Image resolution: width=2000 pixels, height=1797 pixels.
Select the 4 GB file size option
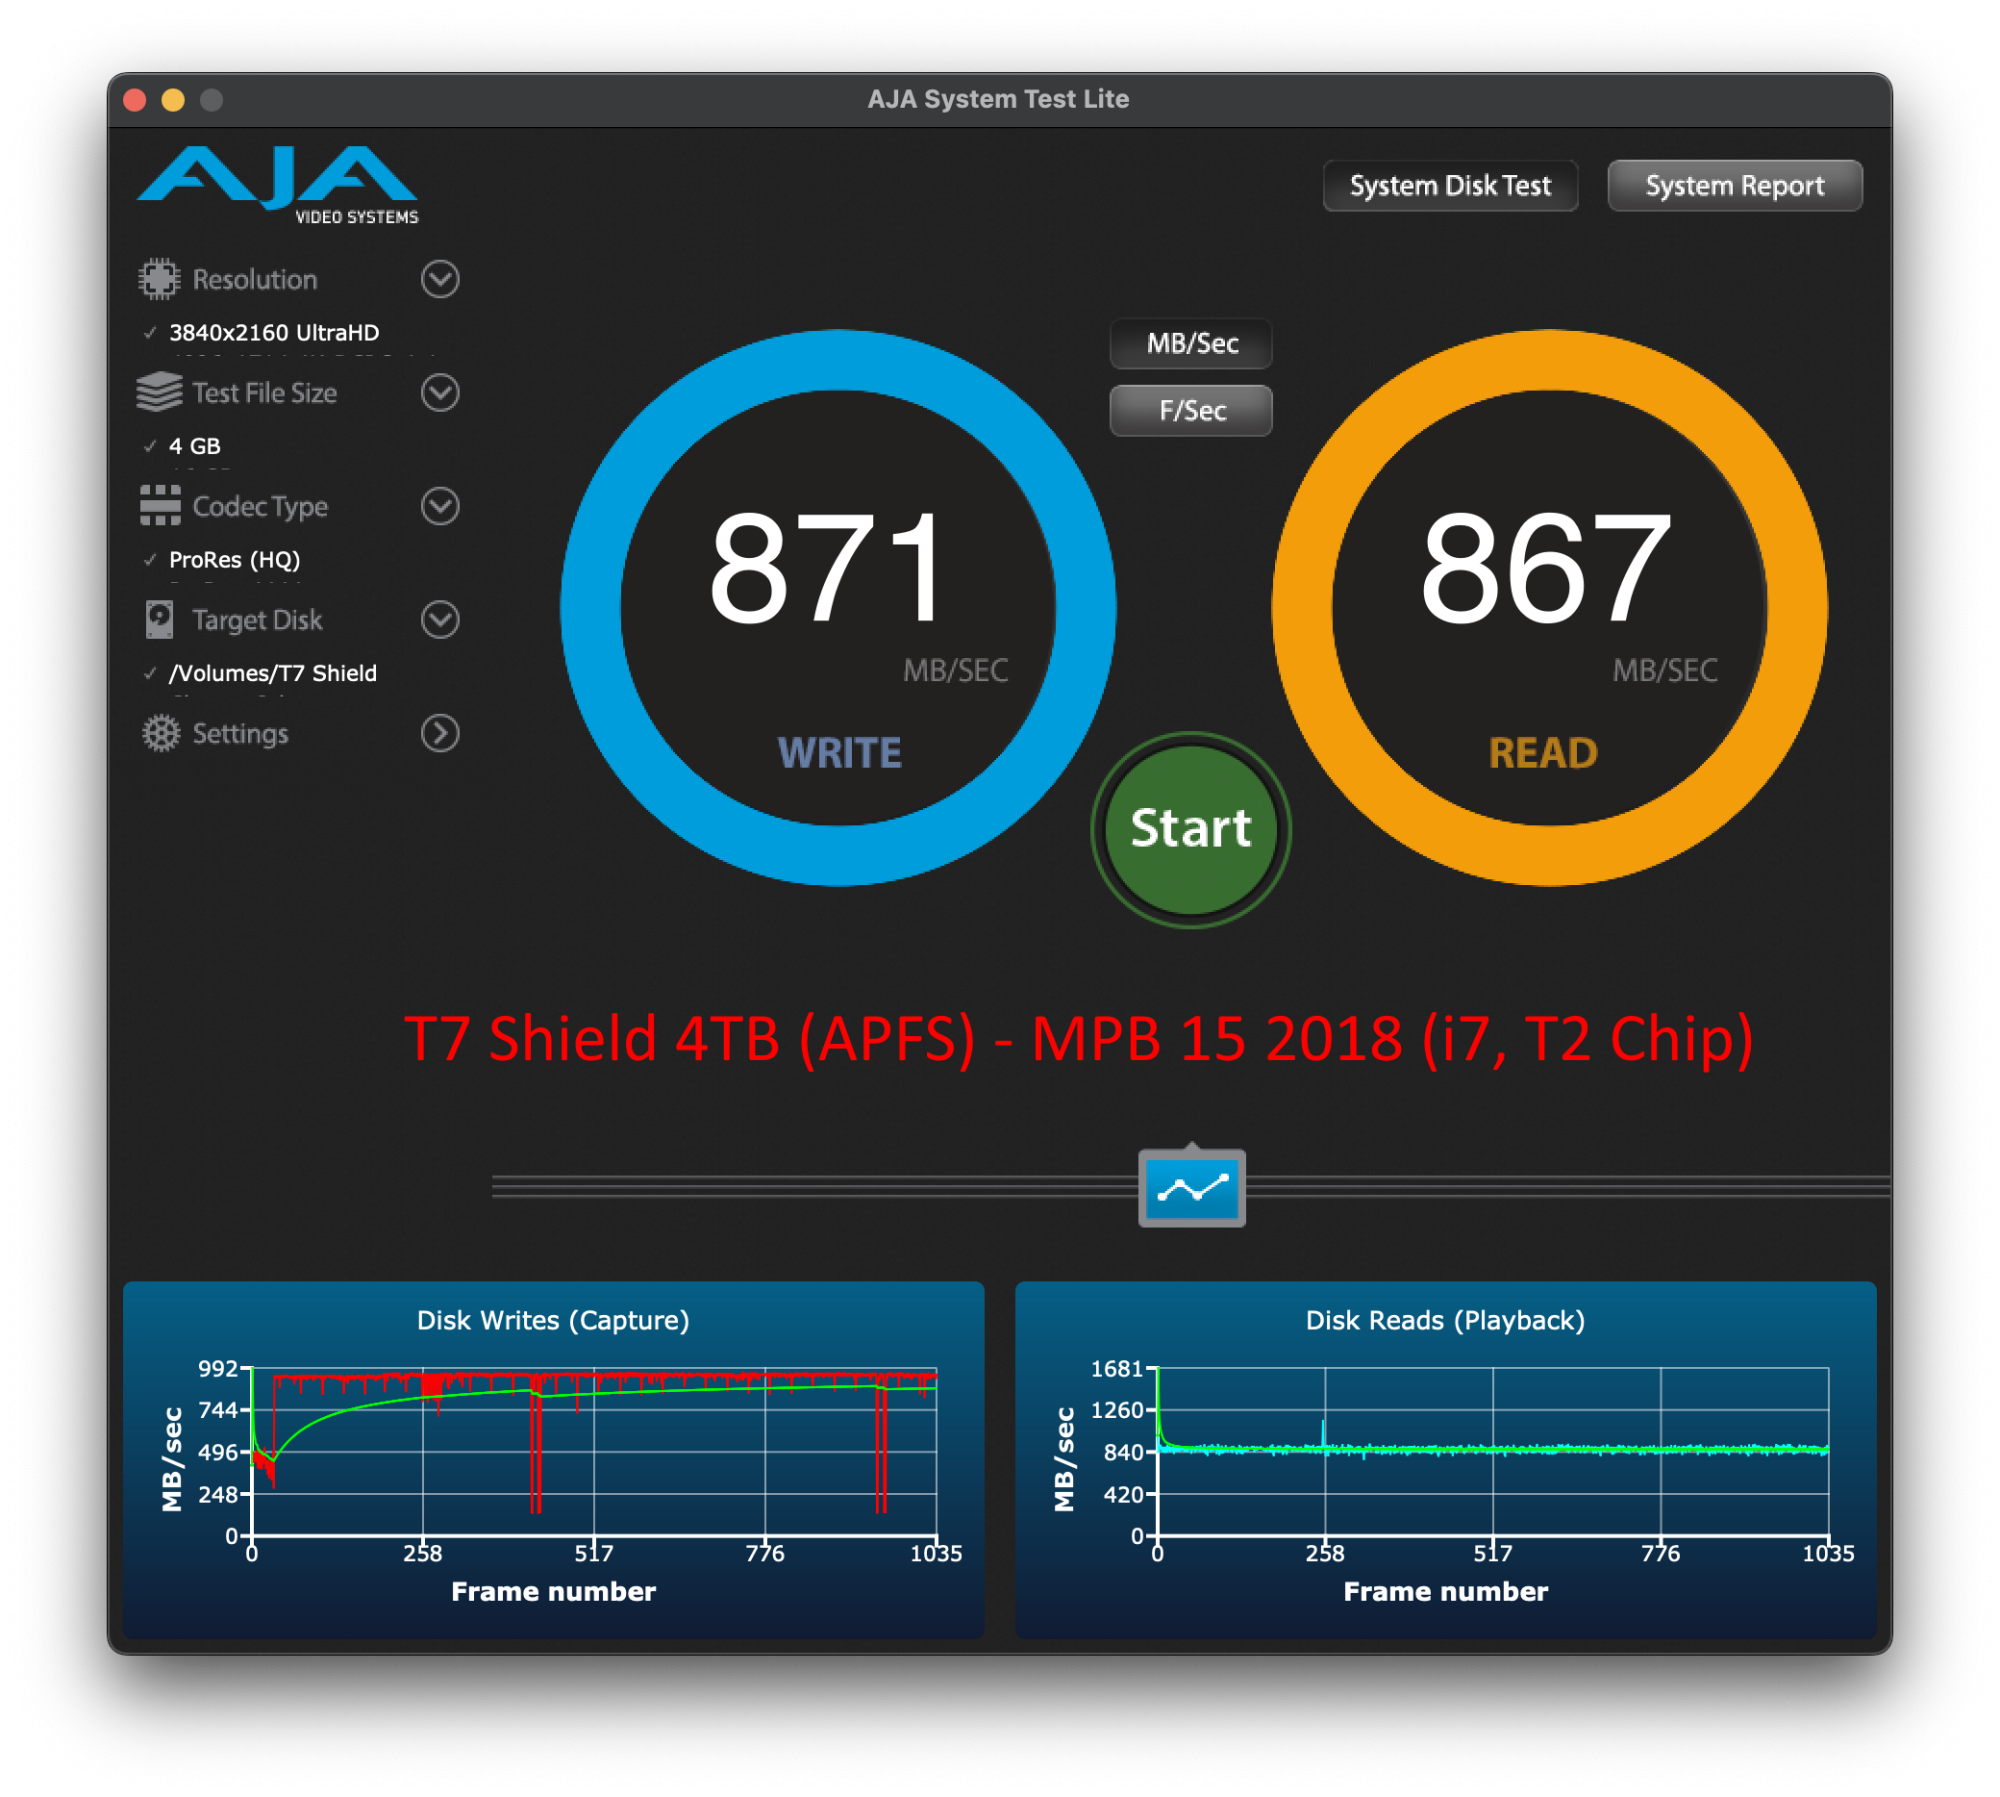click(x=194, y=446)
